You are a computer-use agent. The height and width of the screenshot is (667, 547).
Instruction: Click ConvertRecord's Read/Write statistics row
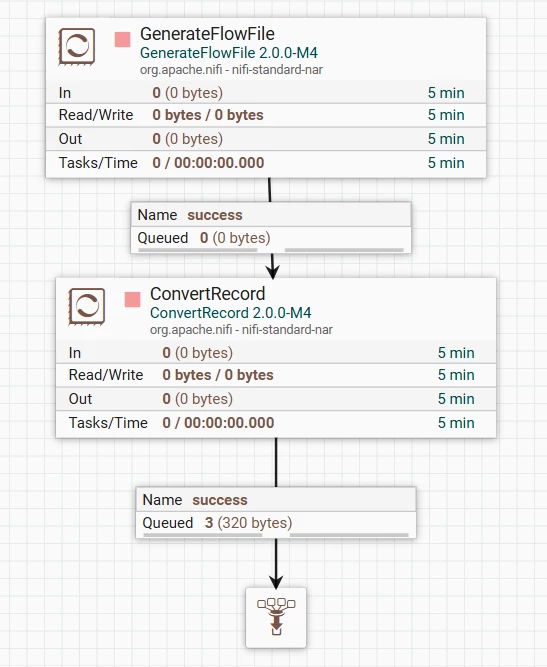(x=276, y=375)
